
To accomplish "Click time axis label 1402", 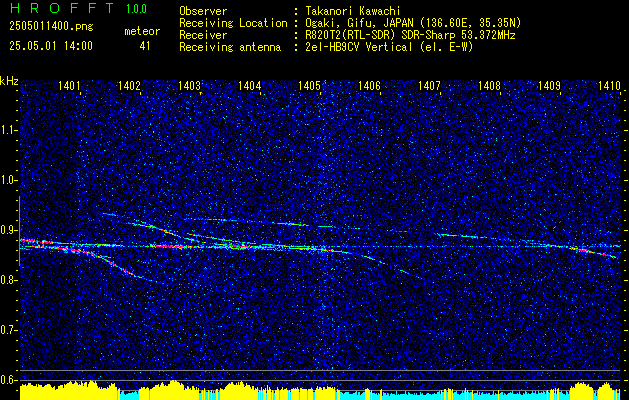I will [130, 85].
